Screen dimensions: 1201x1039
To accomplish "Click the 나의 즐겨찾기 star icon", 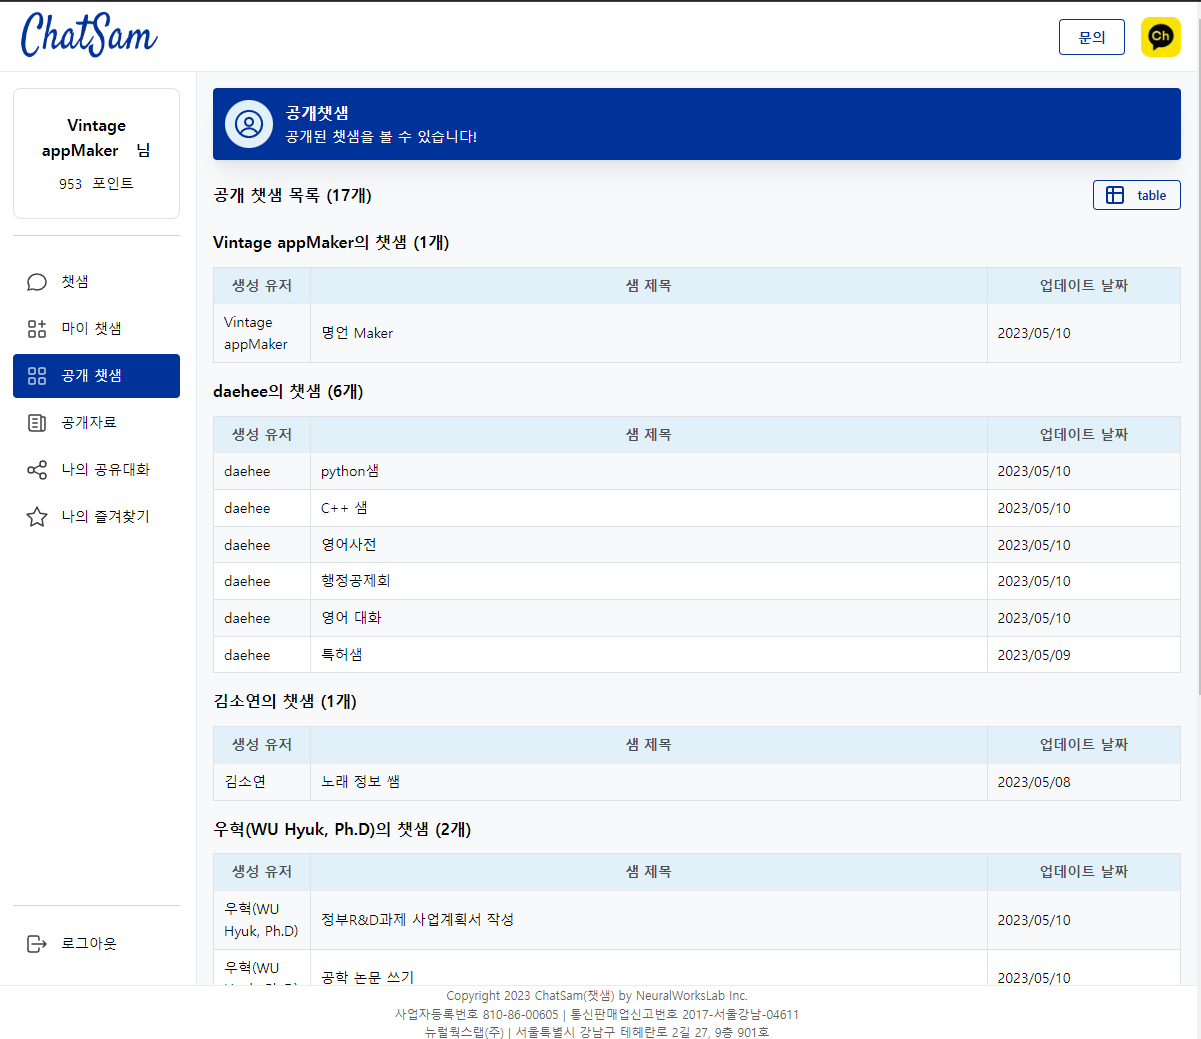I will coord(37,517).
